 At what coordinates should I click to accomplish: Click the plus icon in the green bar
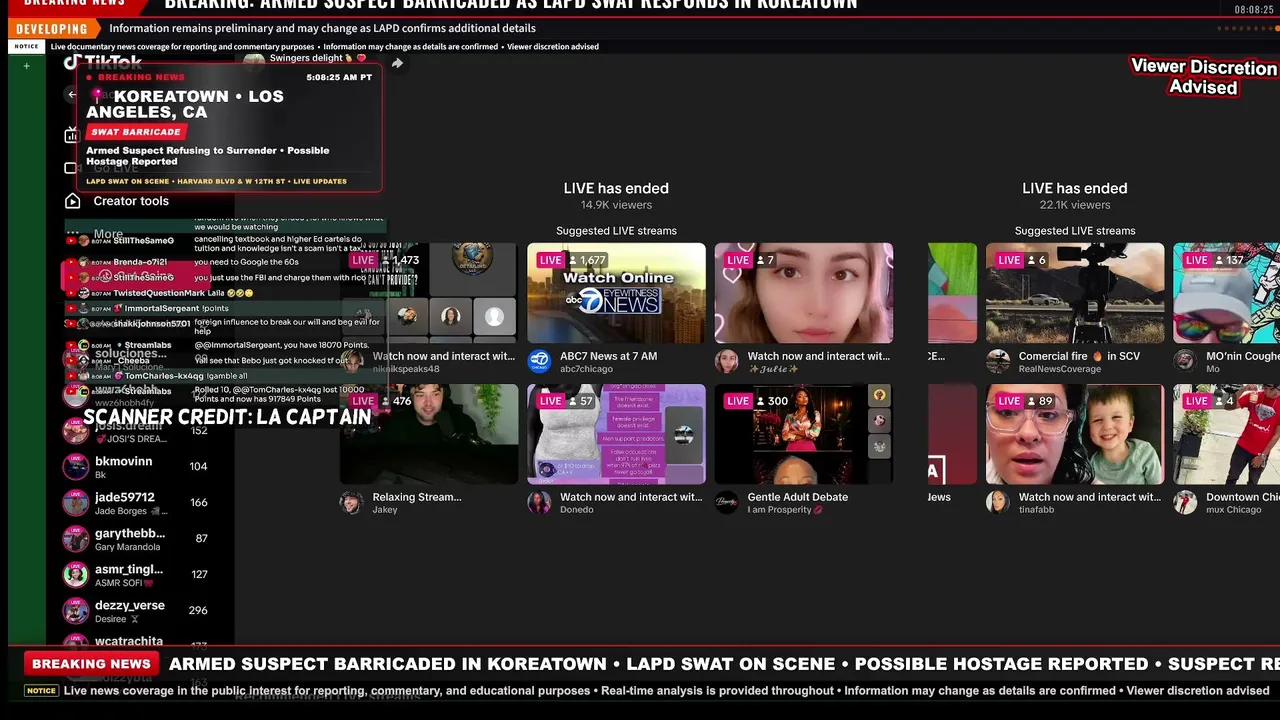27,66
